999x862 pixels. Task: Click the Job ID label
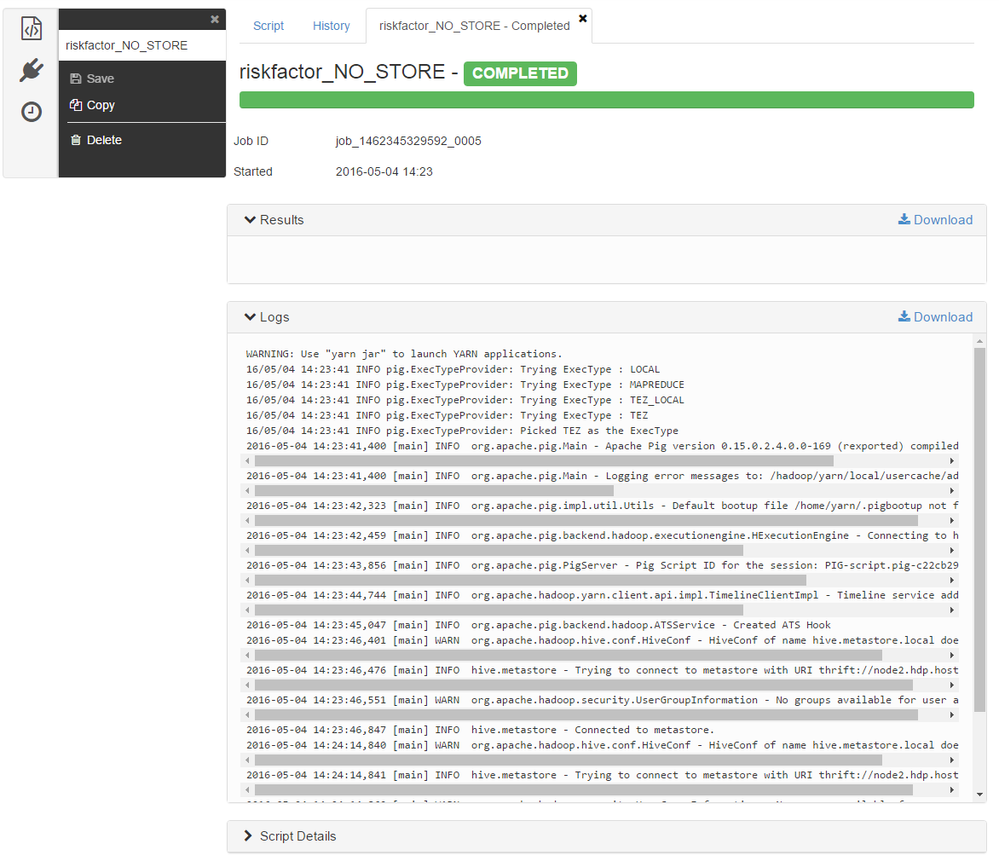(x=251, y=141)
